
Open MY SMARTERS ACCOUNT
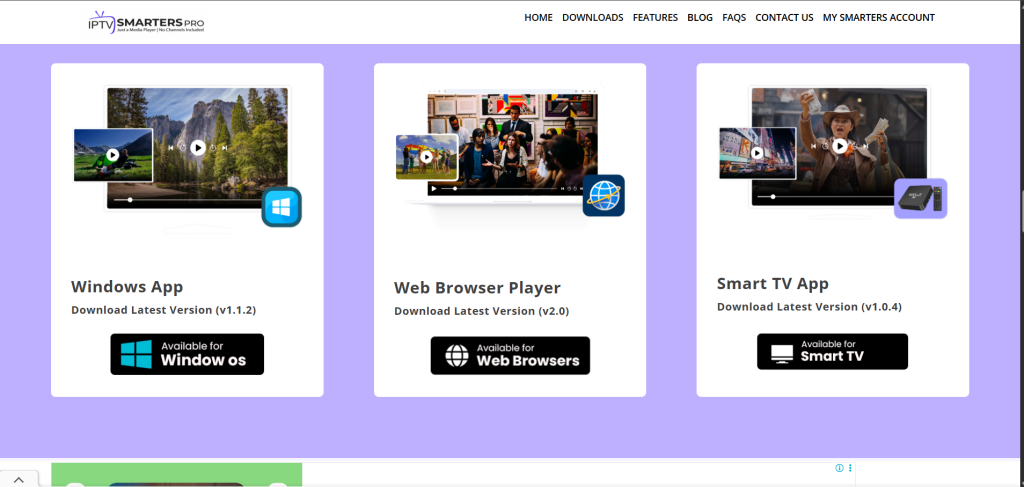click(x=878, y=18)
